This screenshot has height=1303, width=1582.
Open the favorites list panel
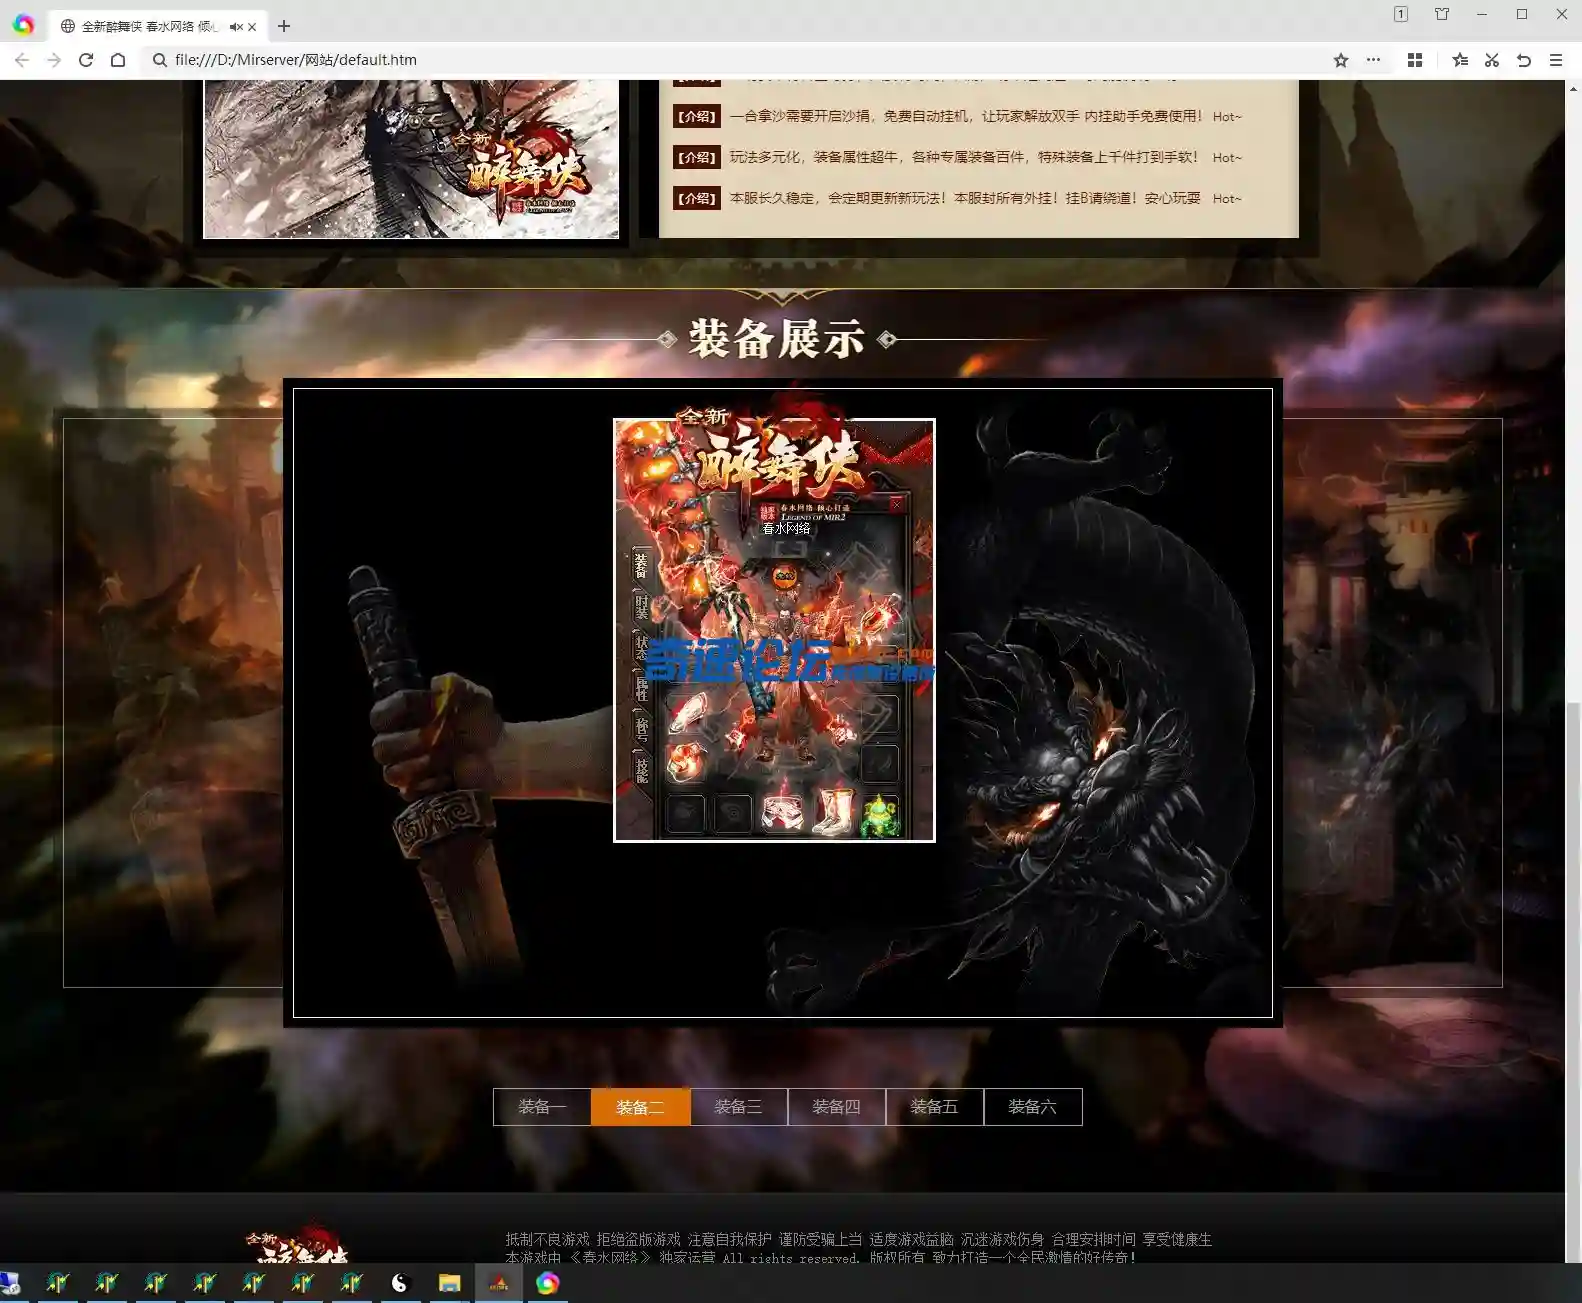(x=1460, y=60)
